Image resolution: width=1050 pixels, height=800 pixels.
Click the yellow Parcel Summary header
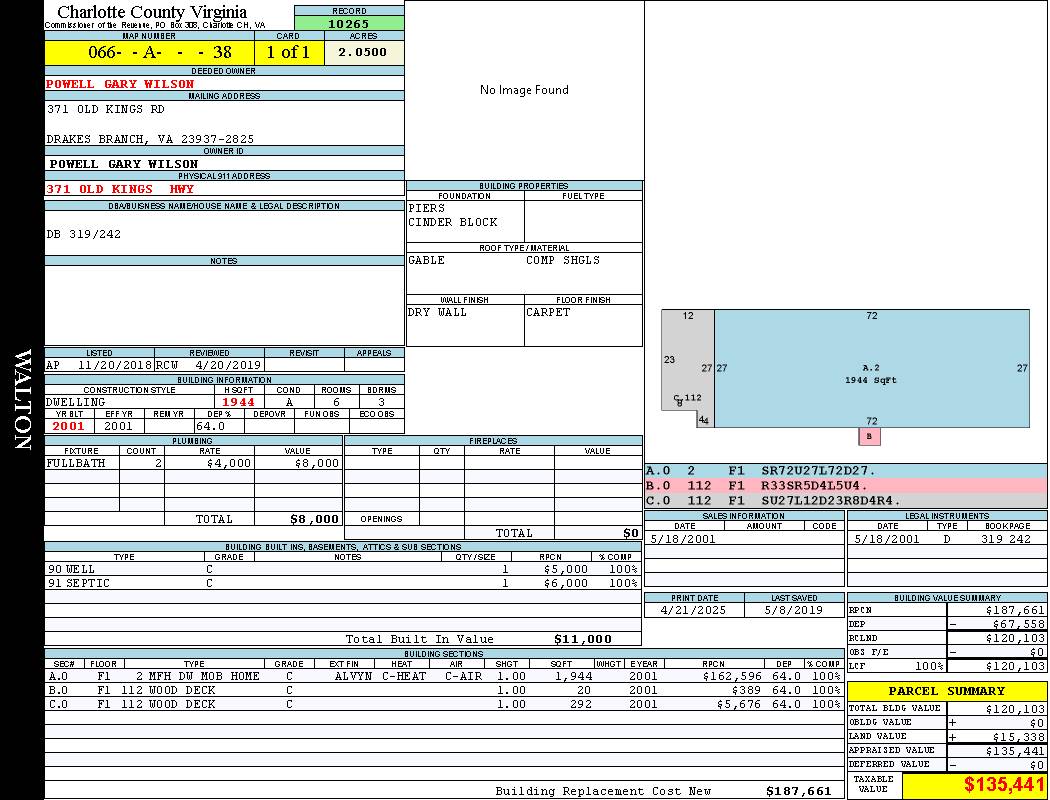coord(946,691)
